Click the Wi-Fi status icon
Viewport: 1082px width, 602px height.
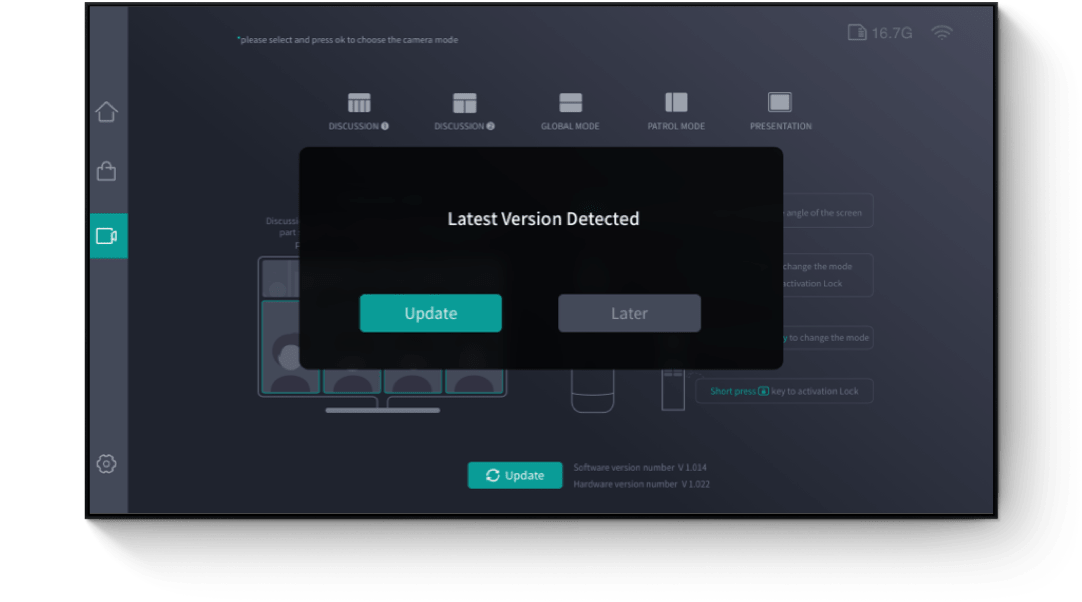click(x=941, y=33)
